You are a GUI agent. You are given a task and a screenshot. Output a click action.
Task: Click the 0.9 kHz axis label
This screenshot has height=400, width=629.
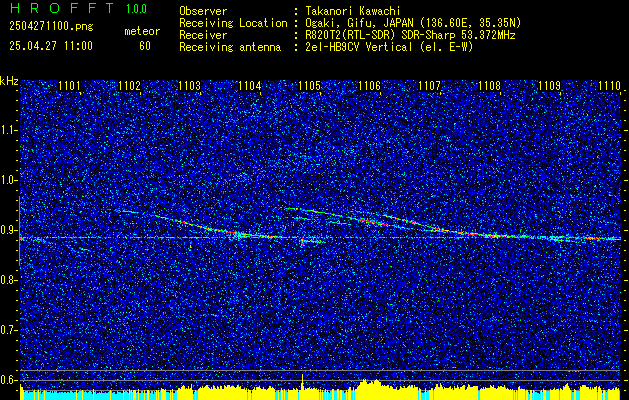click(8, 230)
